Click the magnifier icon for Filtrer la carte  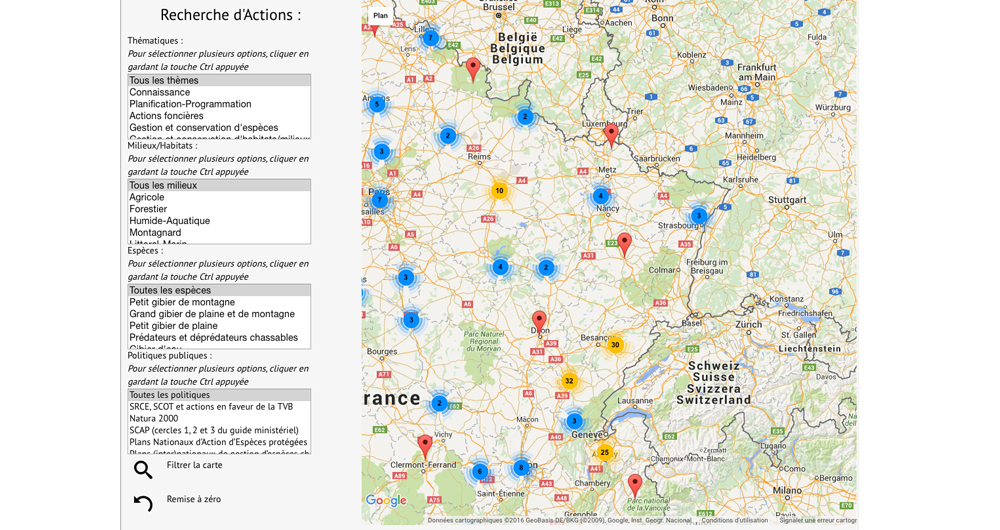tap(143, 470)
